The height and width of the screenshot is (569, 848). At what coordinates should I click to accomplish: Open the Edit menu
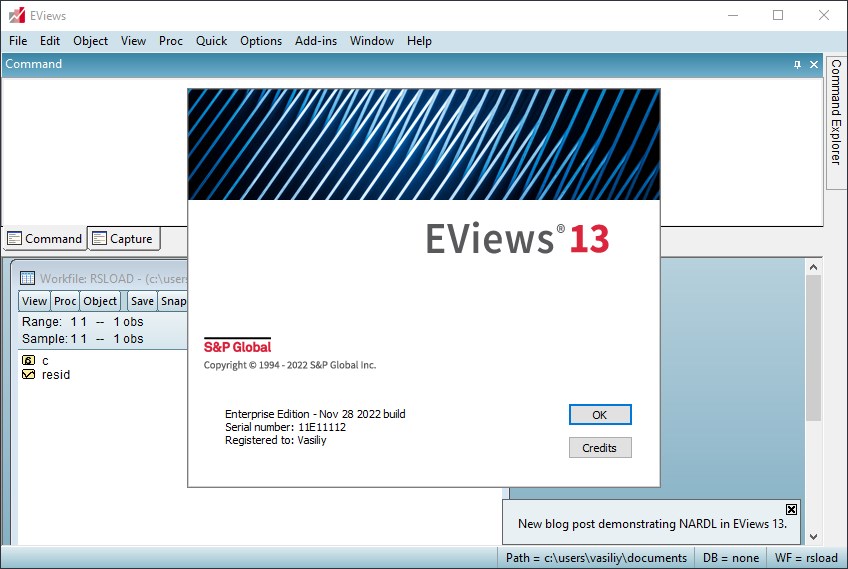tap(50, 41)
